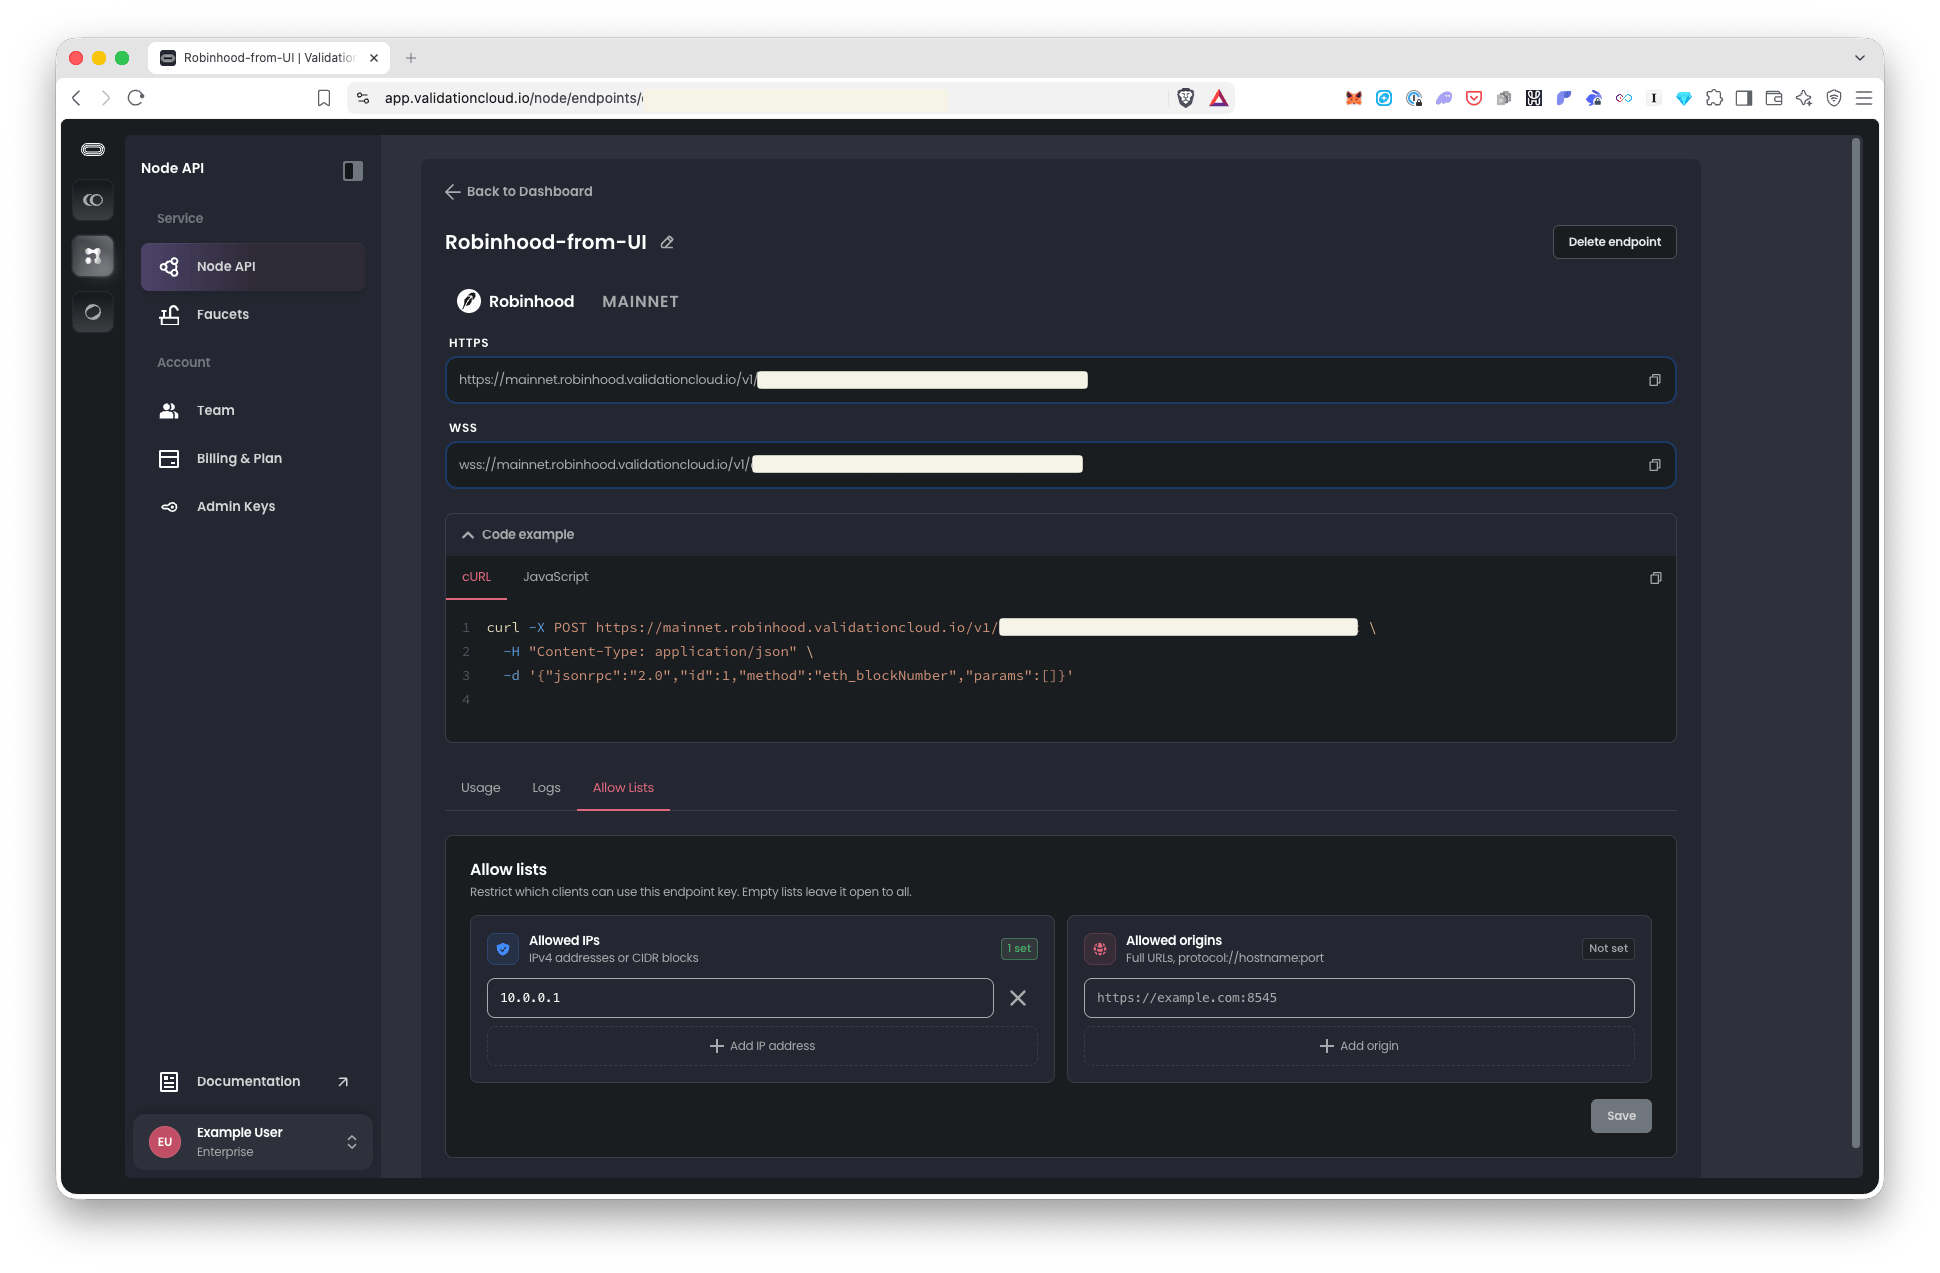This screenshot has height=1273, width=1940.
Task: Click the tab list dropdown chevron
Action: click(x=1860, y=58)
